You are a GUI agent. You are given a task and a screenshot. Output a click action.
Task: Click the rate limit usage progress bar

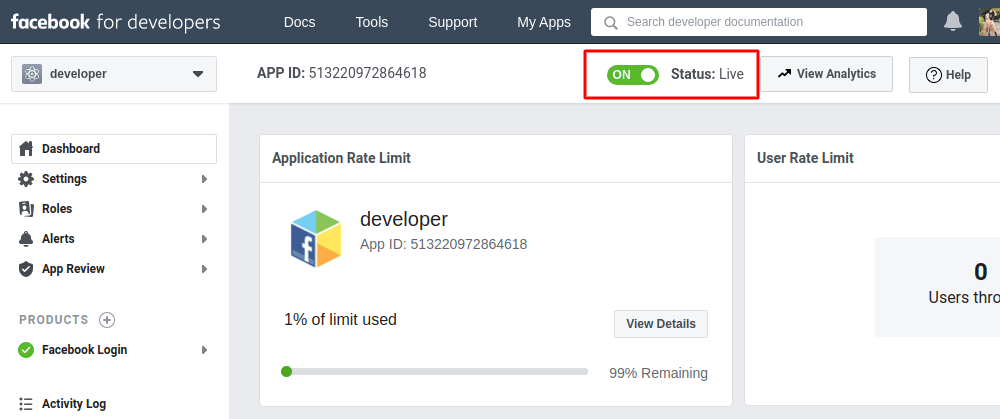point(435,372)
